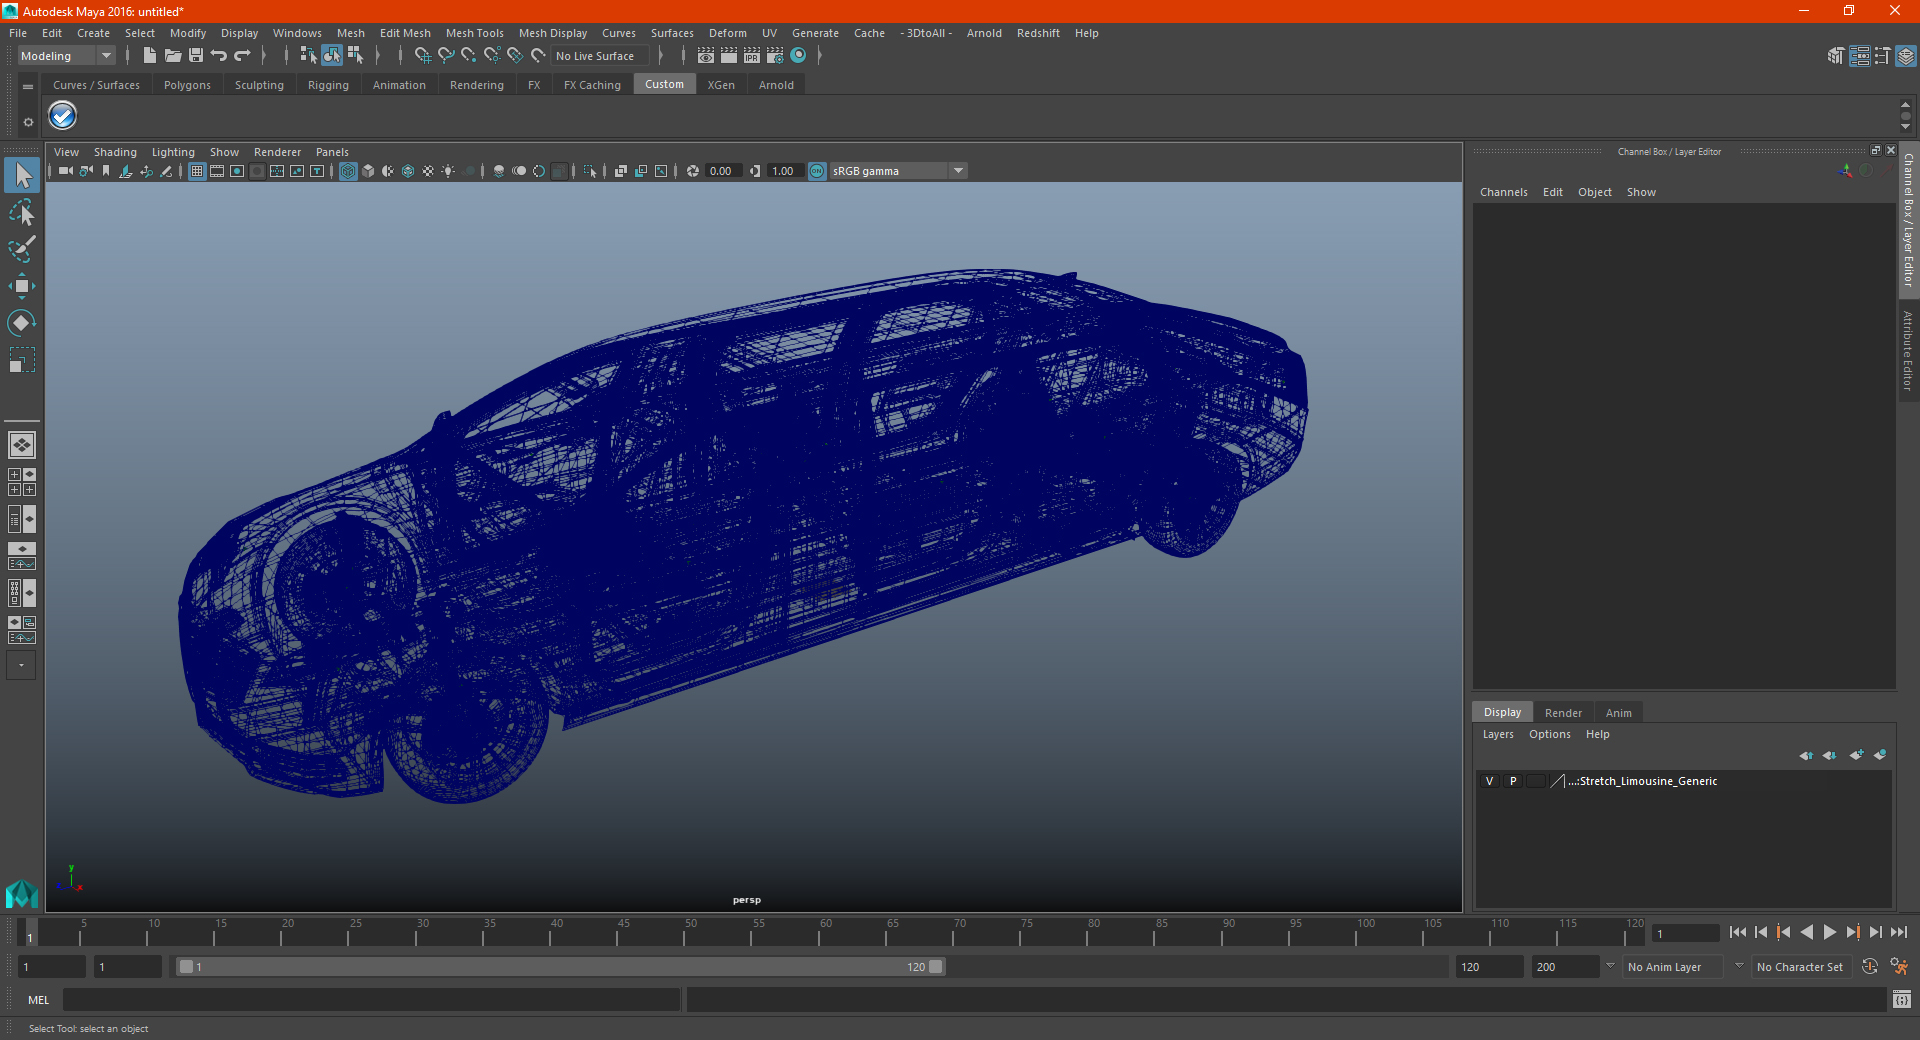Image resolution: width=1920 pixels, height=1040 pixels.
Task: Toggle auto keyframe icon beside character set
Action: click(1869, 967)
